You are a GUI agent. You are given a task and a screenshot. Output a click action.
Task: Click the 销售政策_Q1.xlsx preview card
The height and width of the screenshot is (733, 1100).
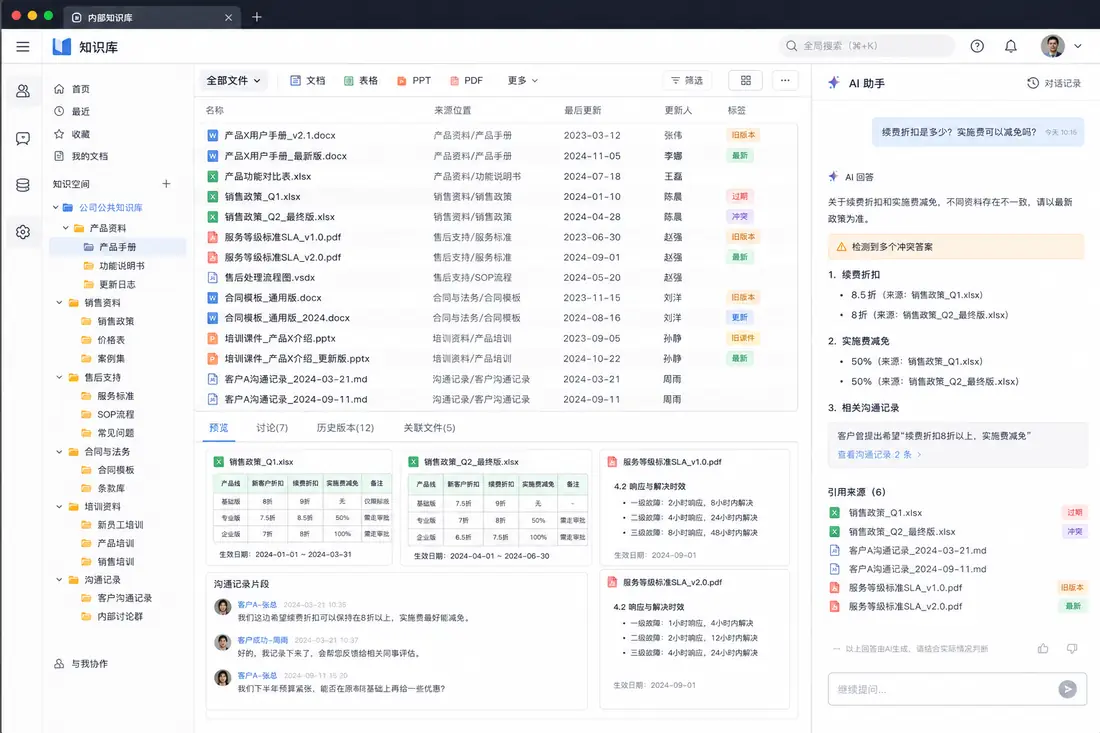[x=300, y=507]
